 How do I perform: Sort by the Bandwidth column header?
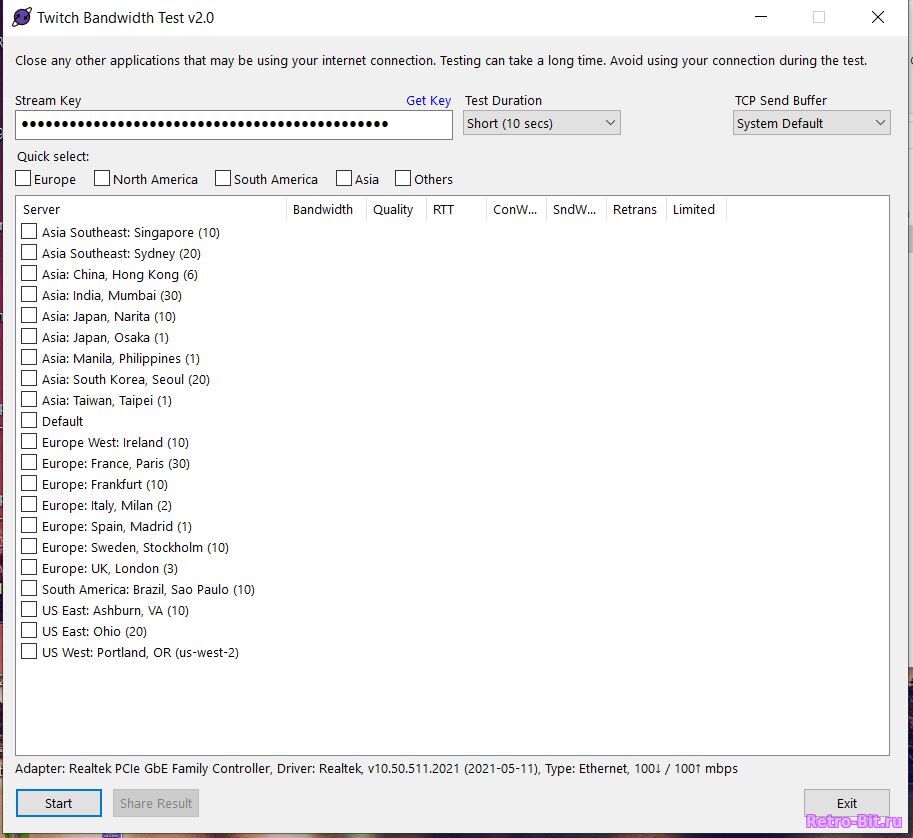click(322, 209)
